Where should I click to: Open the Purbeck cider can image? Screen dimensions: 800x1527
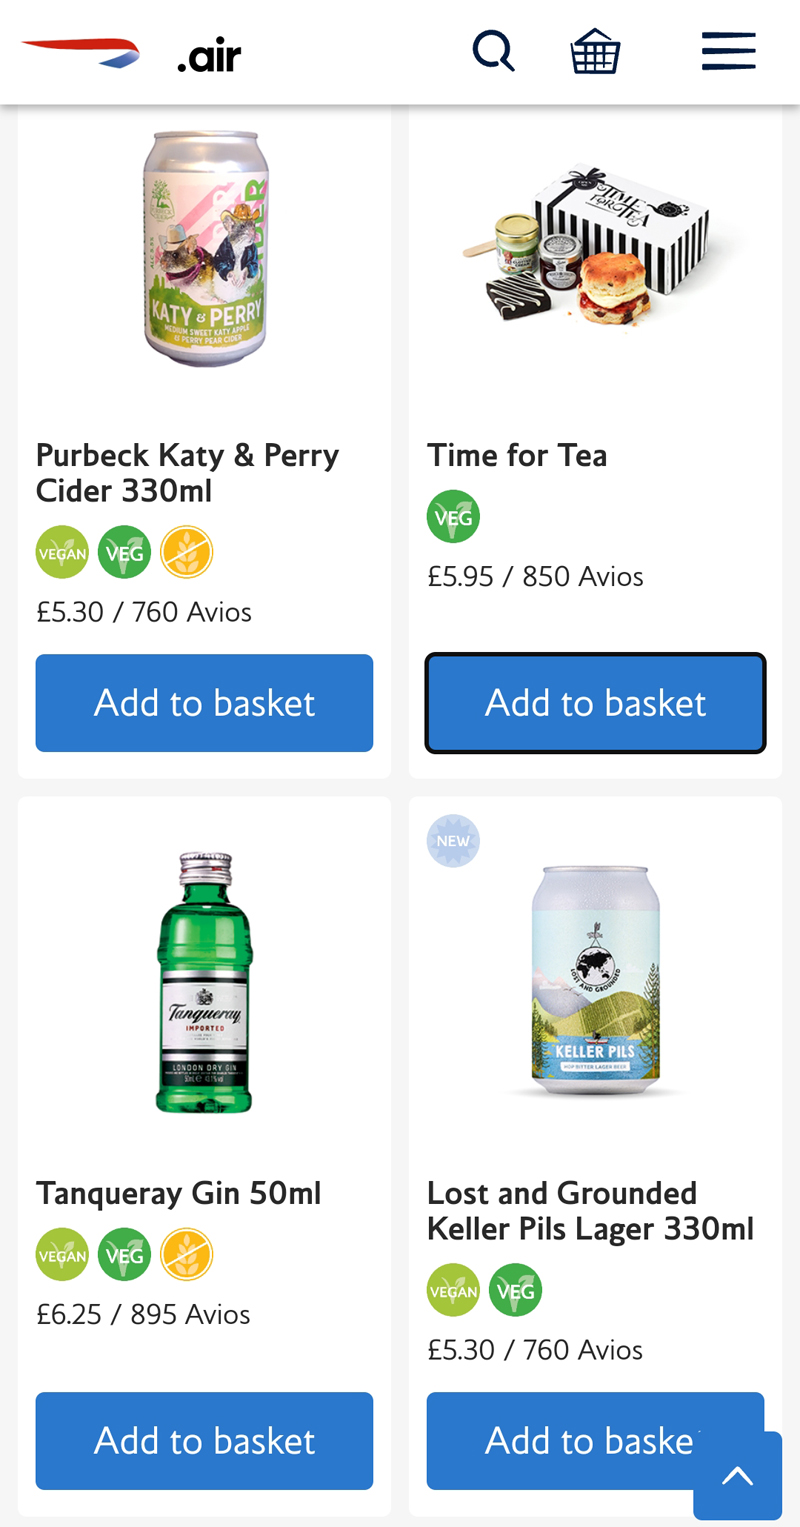pyautogui.click(x=205, y=250)
